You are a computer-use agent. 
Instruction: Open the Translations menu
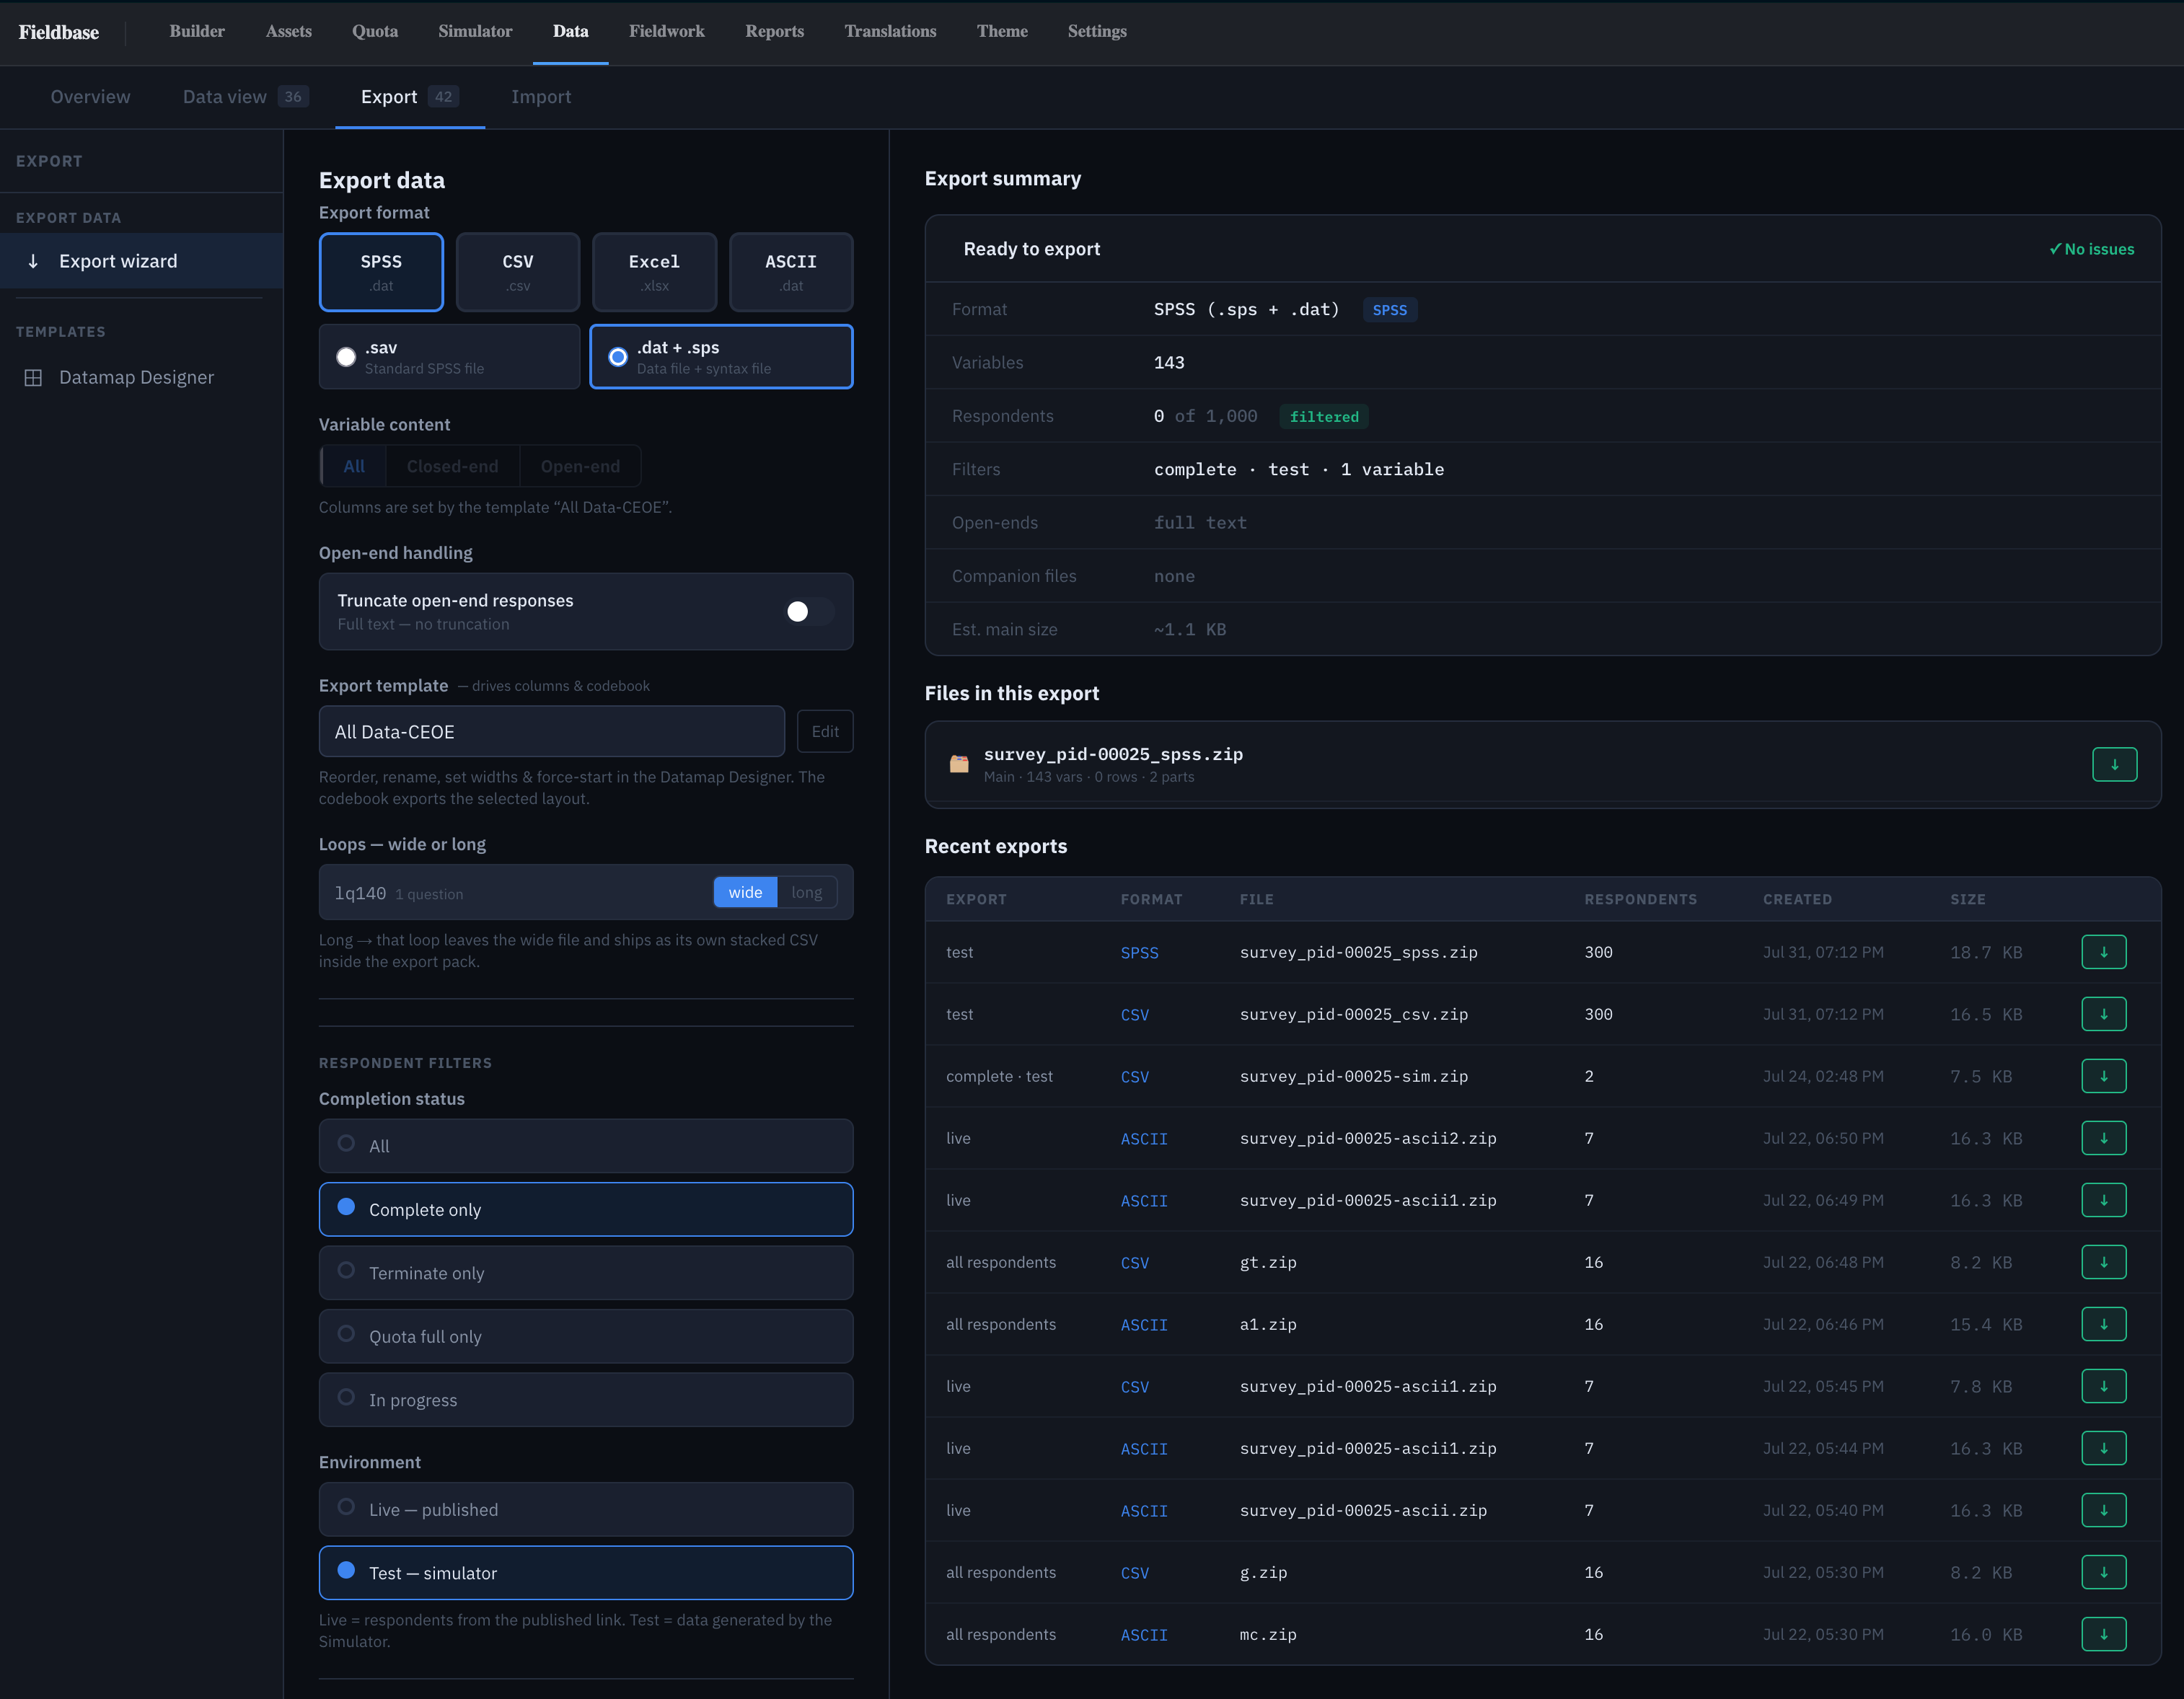[890, 31]
